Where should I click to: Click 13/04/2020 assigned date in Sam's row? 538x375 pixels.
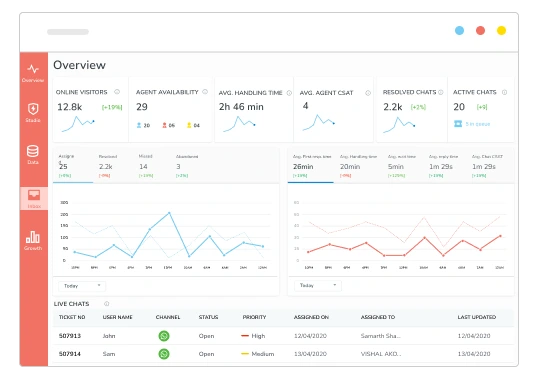point(310,354)
